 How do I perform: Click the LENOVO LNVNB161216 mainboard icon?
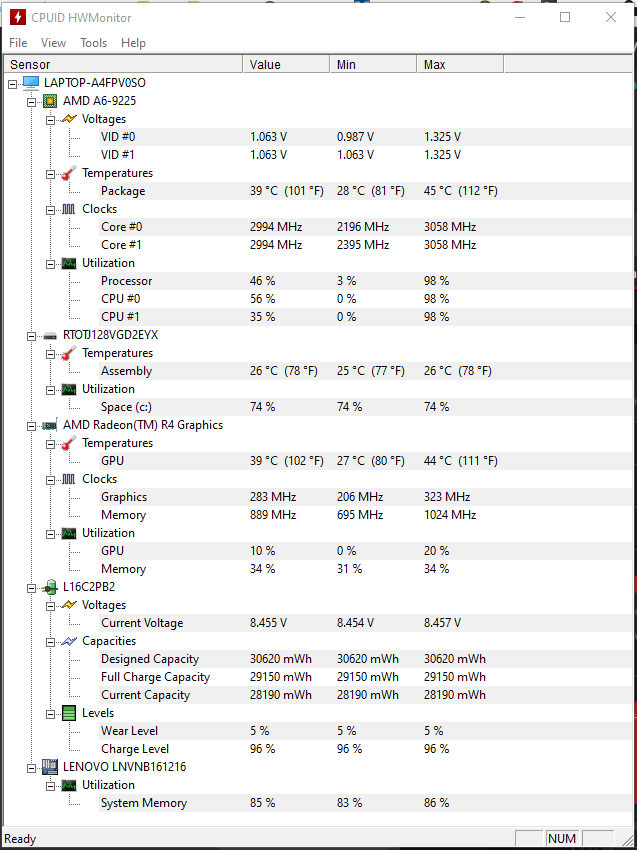[x=50, y=767]
